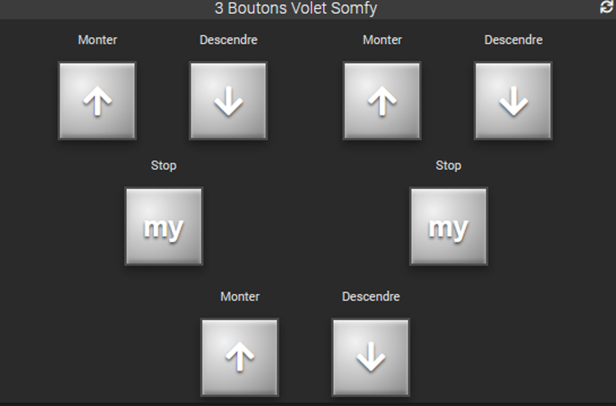This screenshot has height=406, width=616.
Task: Click the 'Descendre' label in the bottom group
Action: (x=371, y=296)
